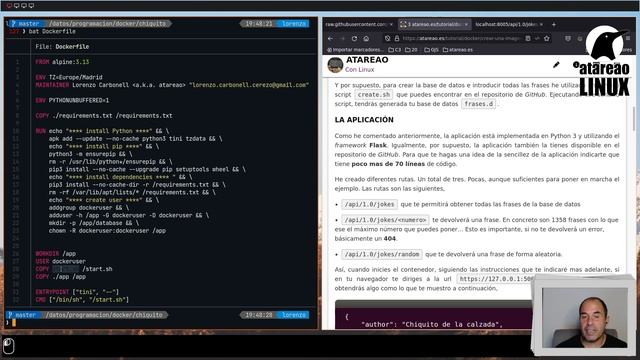Click the ENTRYPOINT tini line
This screenshot has height=360, width=640.
[x=77, y=292]
